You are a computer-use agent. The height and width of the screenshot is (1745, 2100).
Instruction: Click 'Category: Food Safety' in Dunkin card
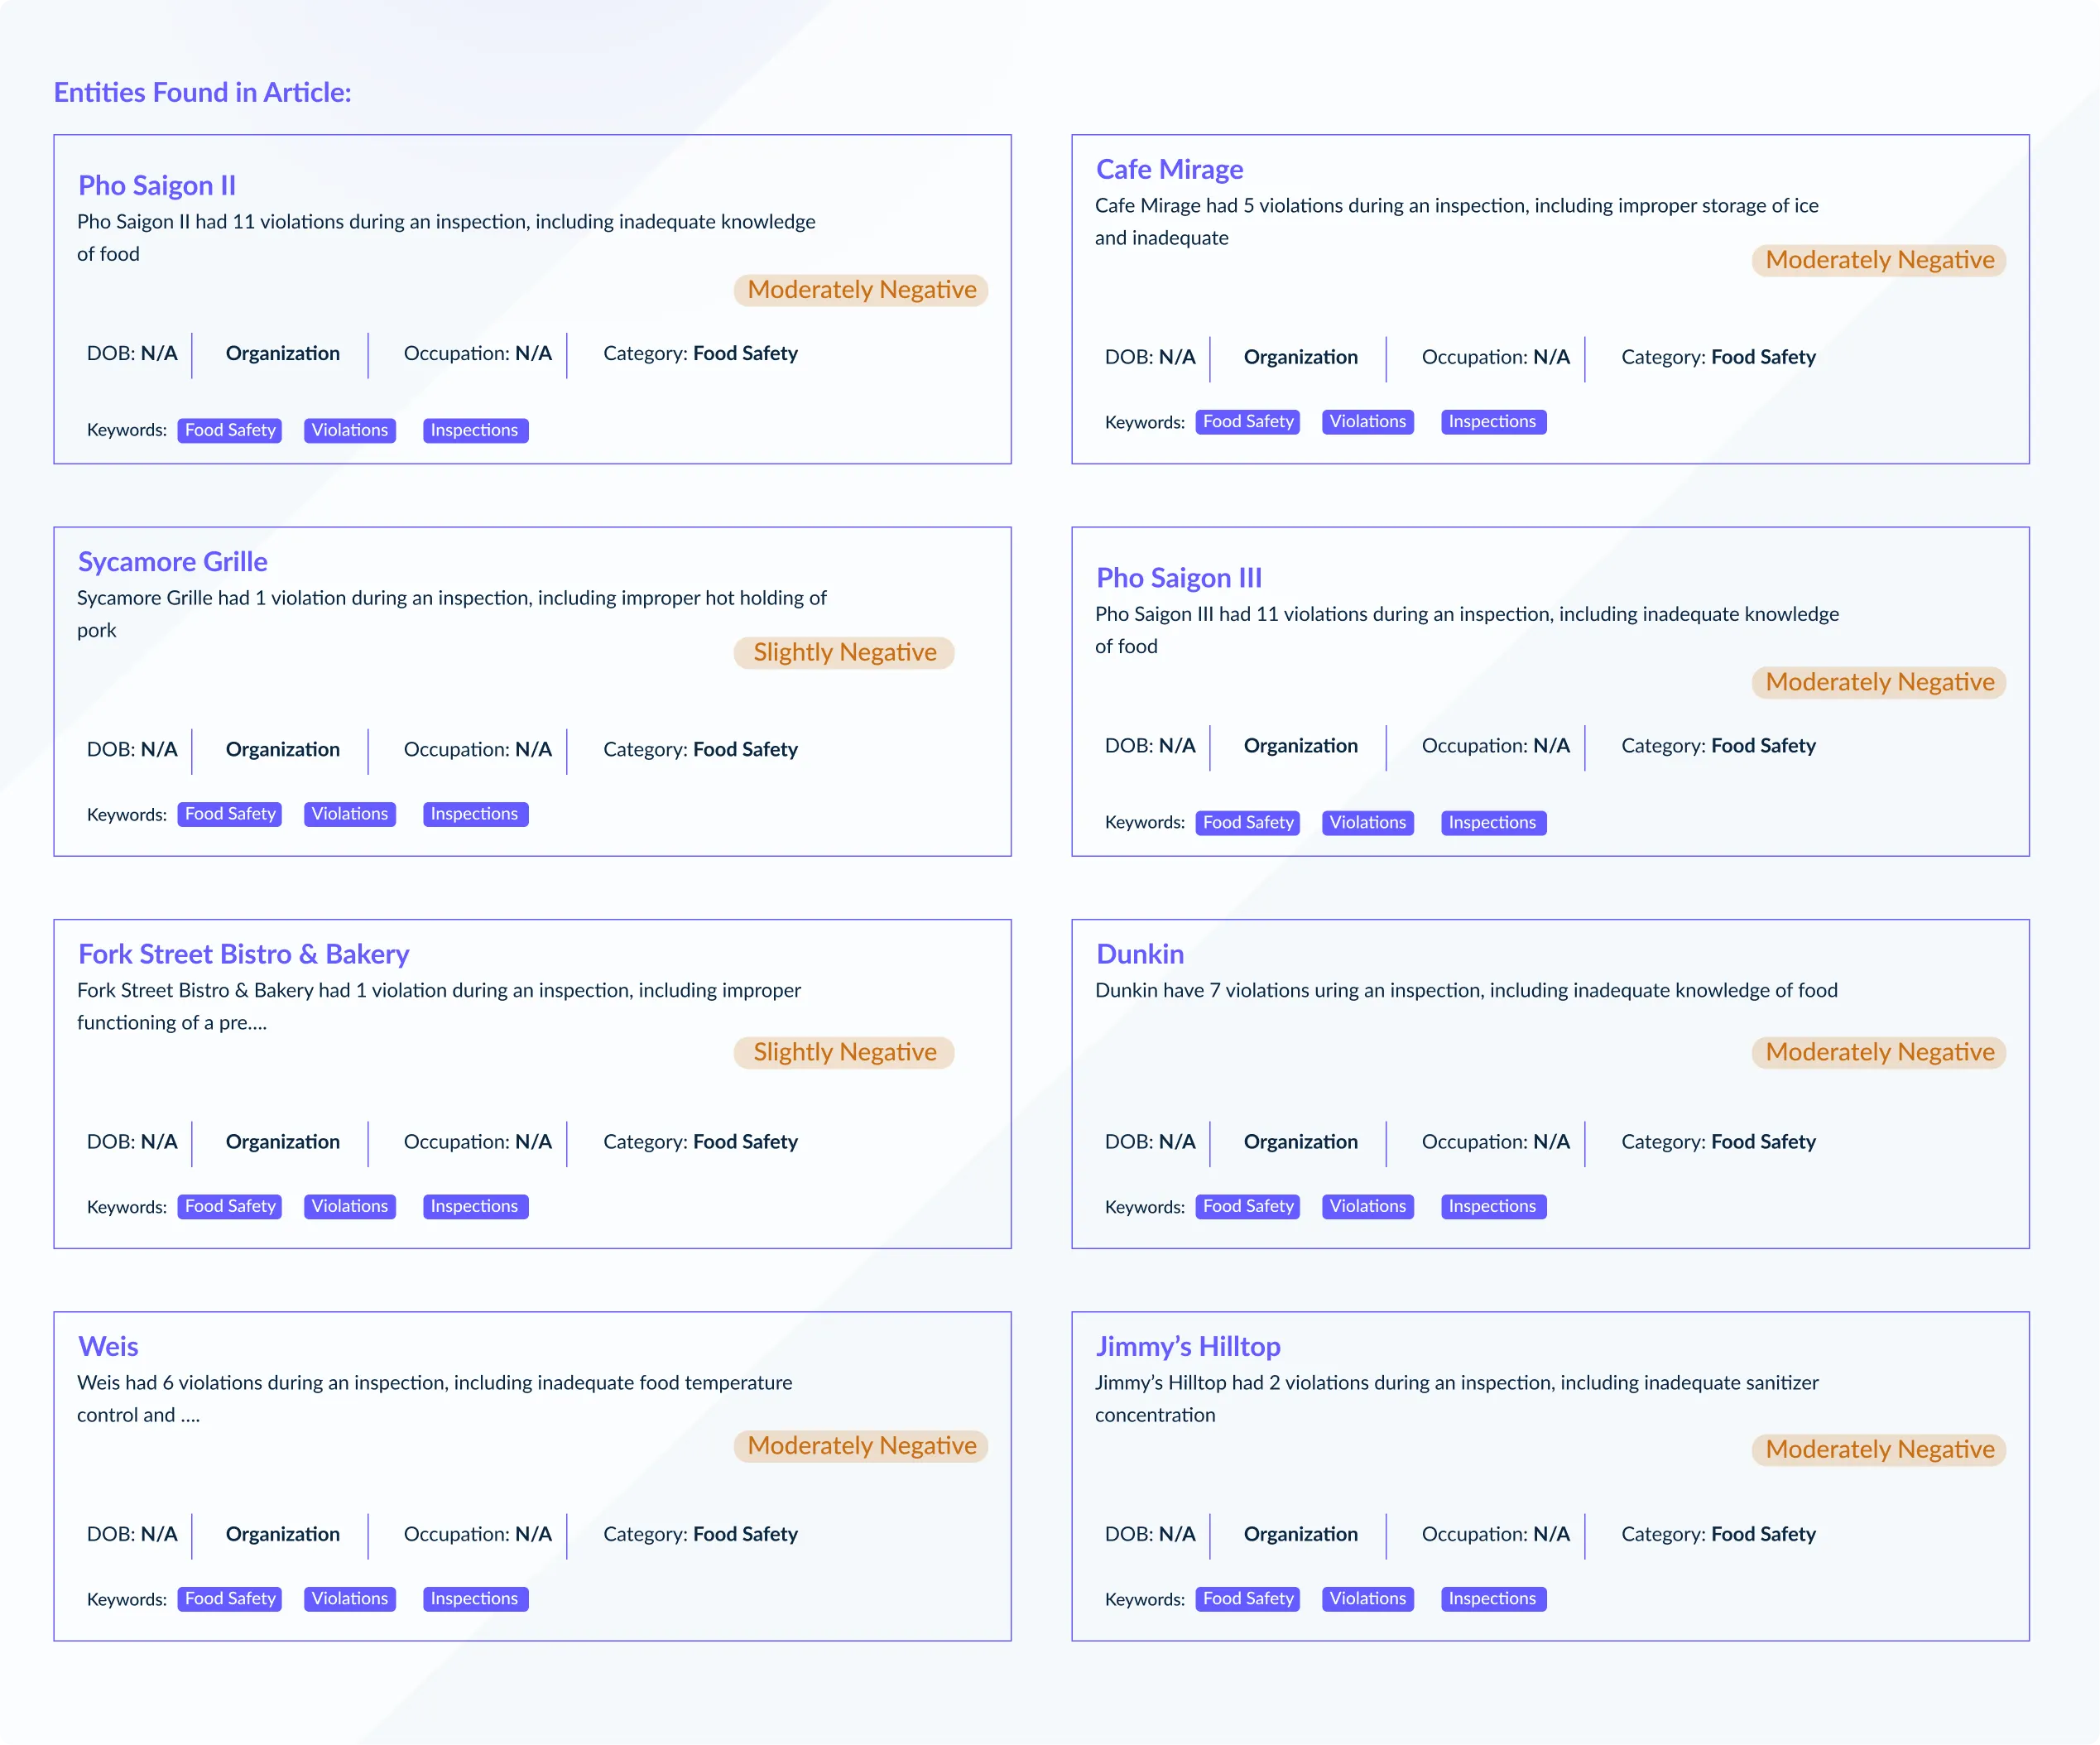tap(1718, 1142)
